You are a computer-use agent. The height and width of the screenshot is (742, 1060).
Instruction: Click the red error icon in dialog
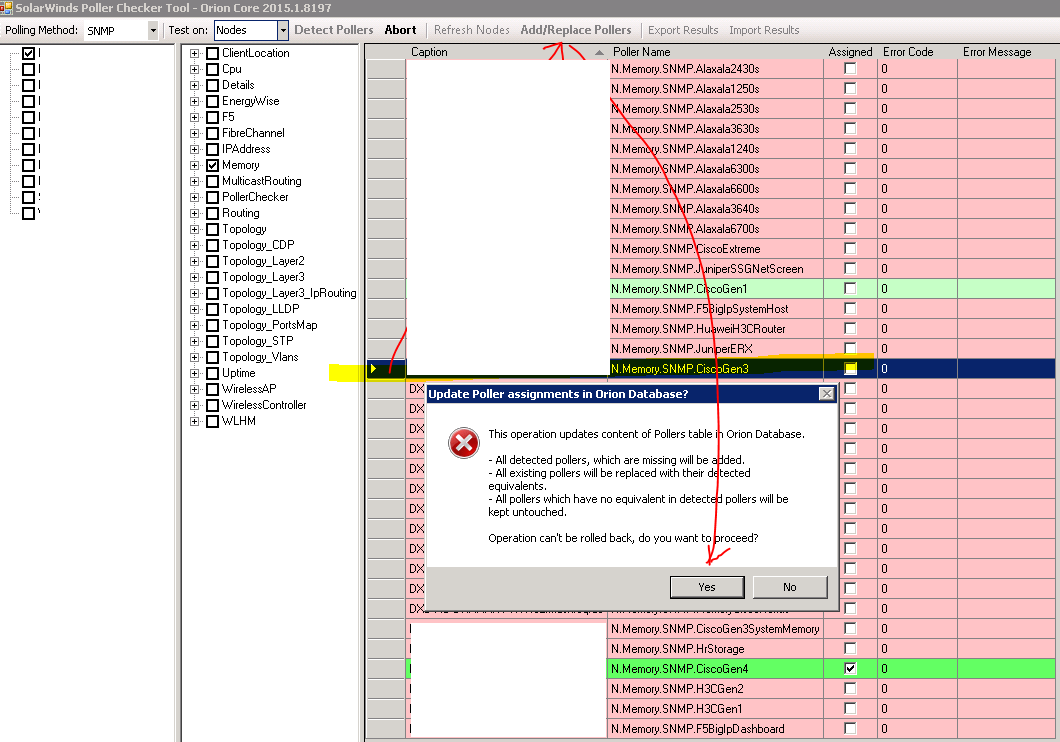pos(464,443)
